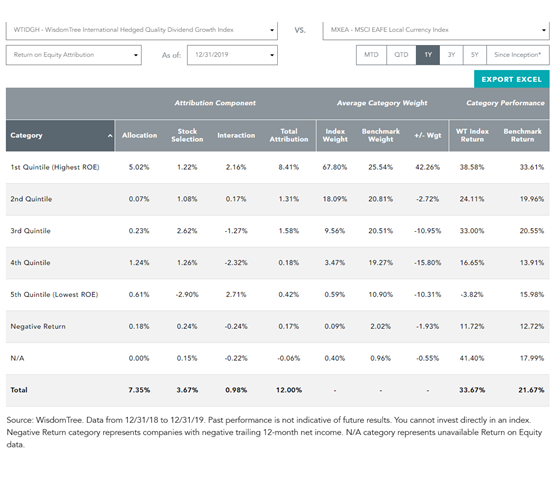Select the MTD period tab
555x483 pixels.
(x=371, y=55)
